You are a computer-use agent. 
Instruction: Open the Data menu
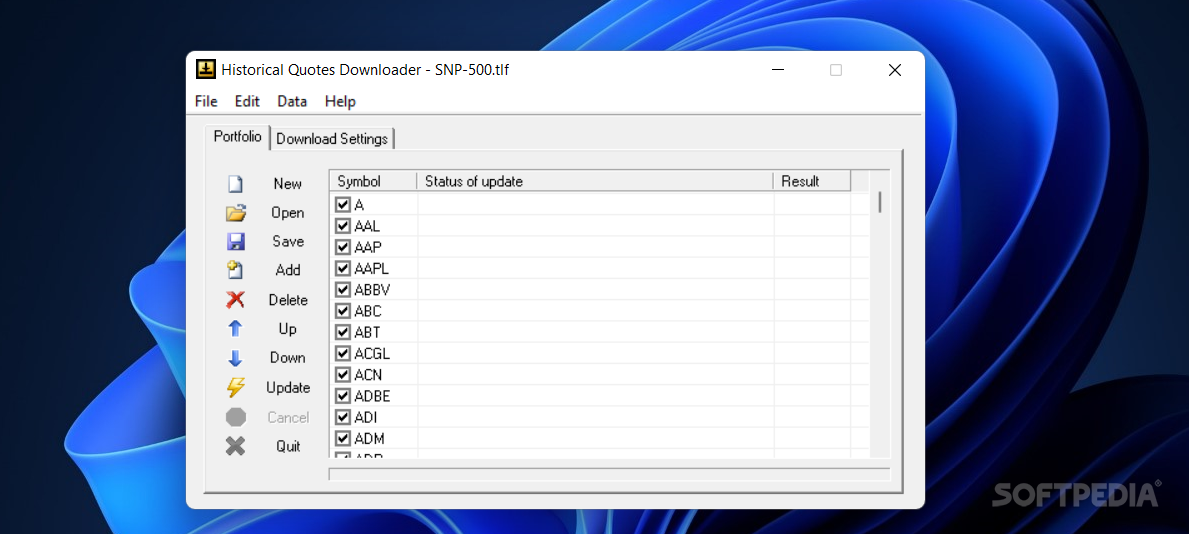(x=292, y=102)
